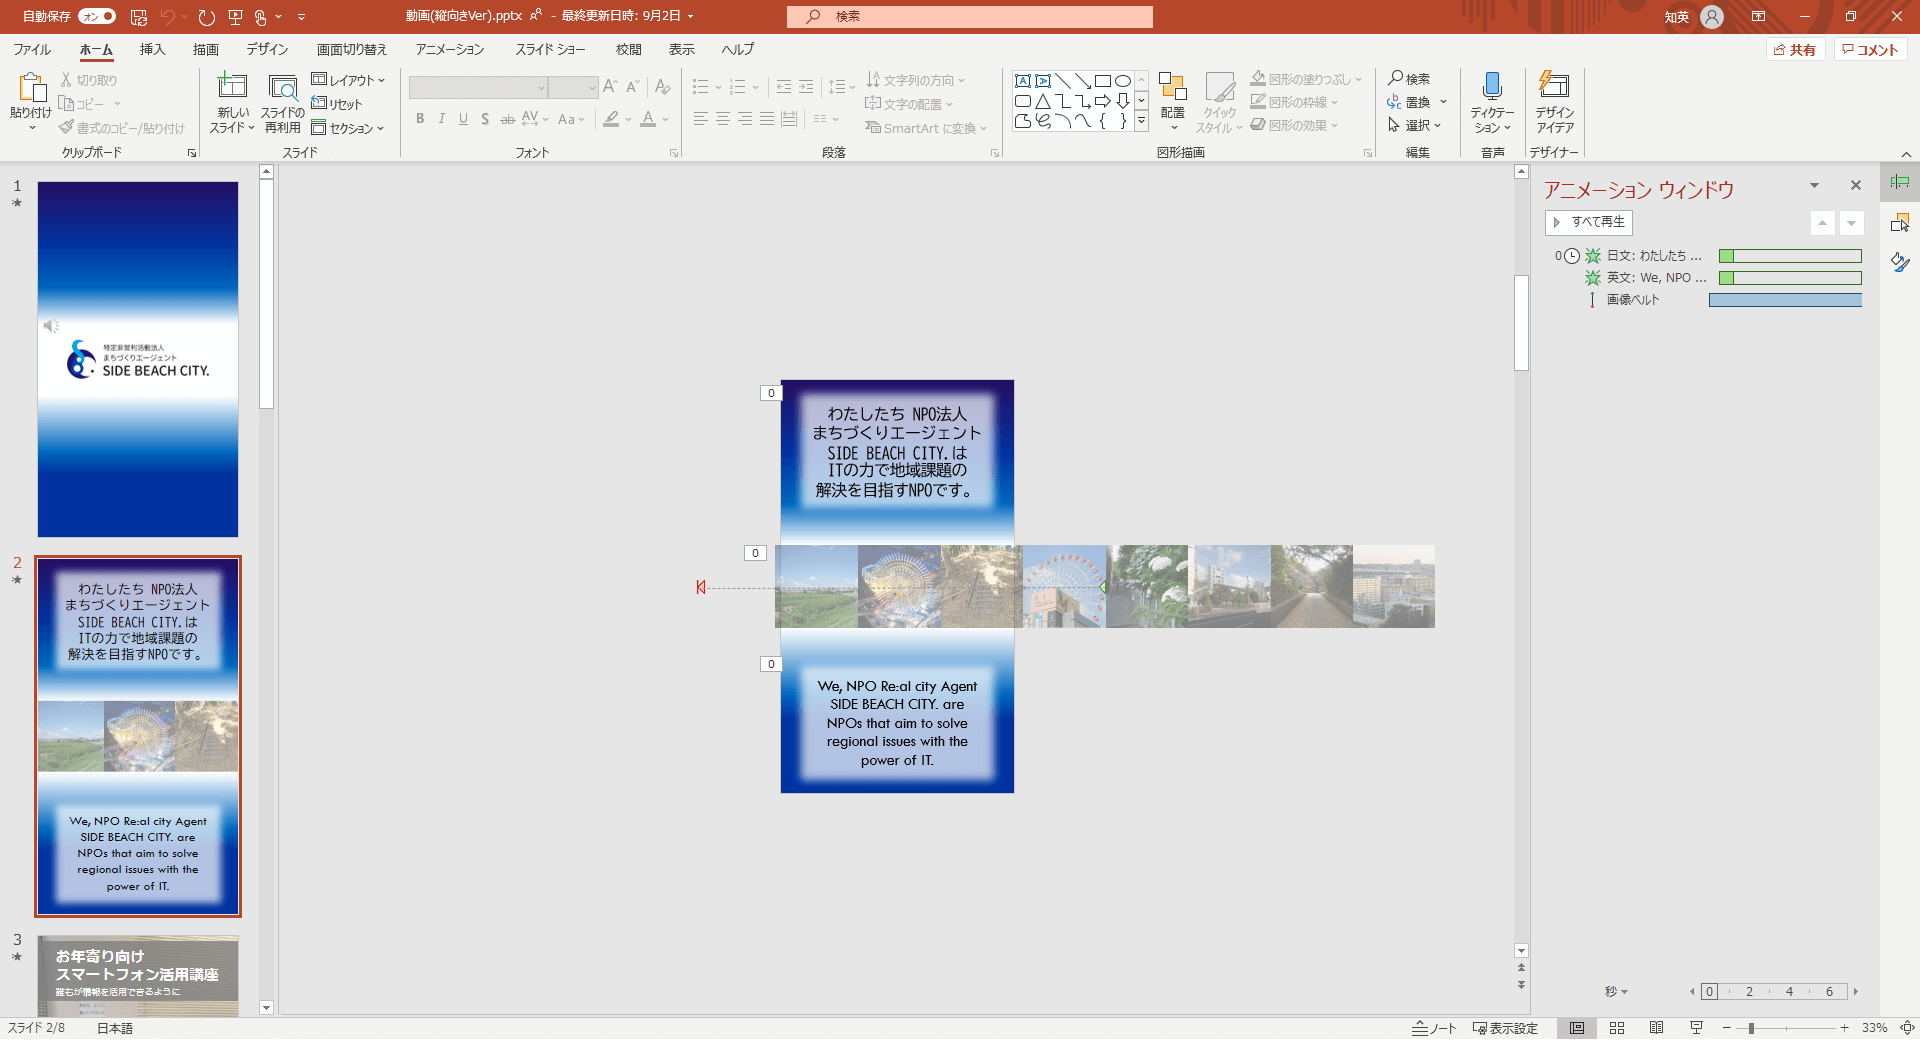The height and width of the screenshot is (1040, 1920).
Task: Start slideshow from beginning icon
Action: (x=235, y=17)
